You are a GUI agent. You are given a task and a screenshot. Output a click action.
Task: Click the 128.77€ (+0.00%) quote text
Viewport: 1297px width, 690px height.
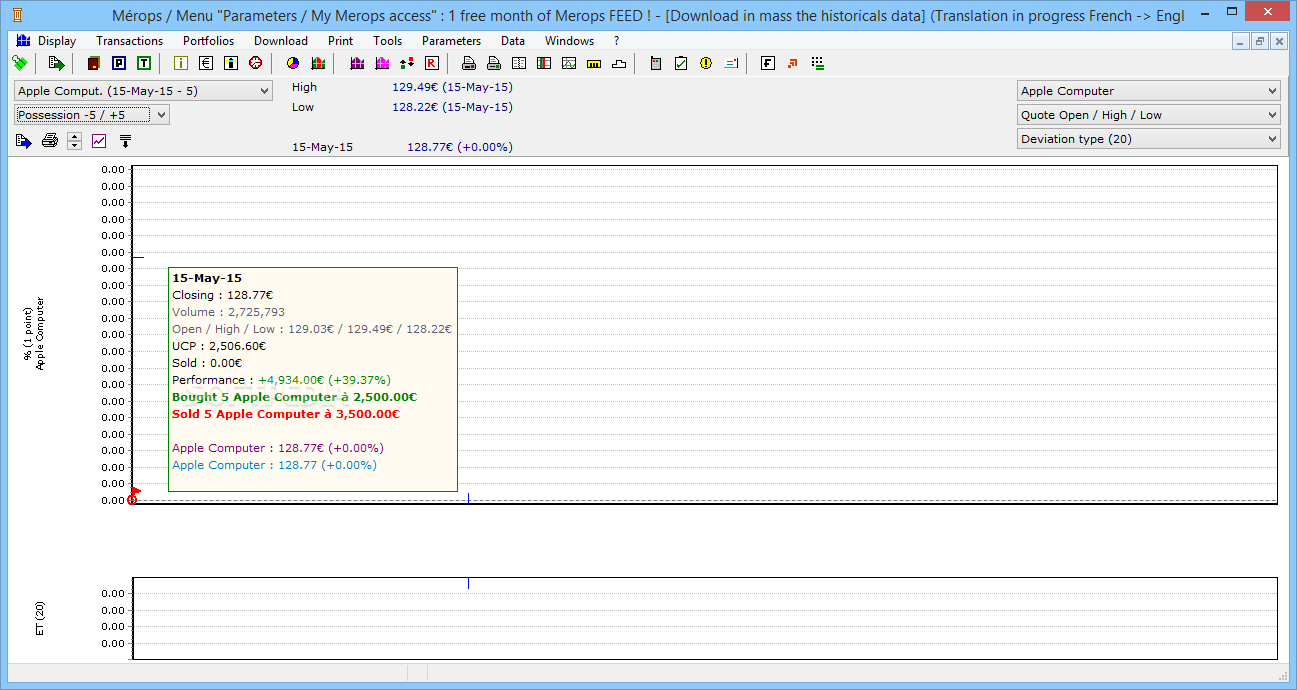point(459,147)
